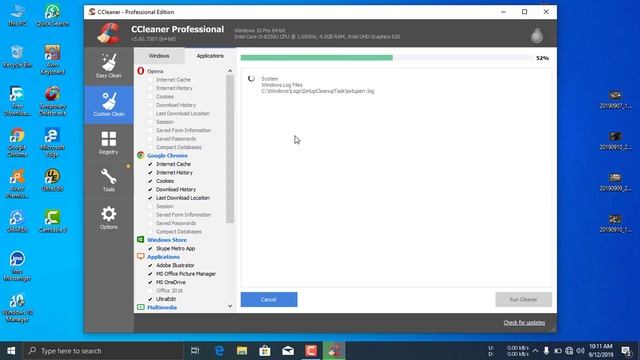Screen dimensions: 640x360
Task: Launch Microsoft Edge from the taskbar
Action: coord(219,351)
